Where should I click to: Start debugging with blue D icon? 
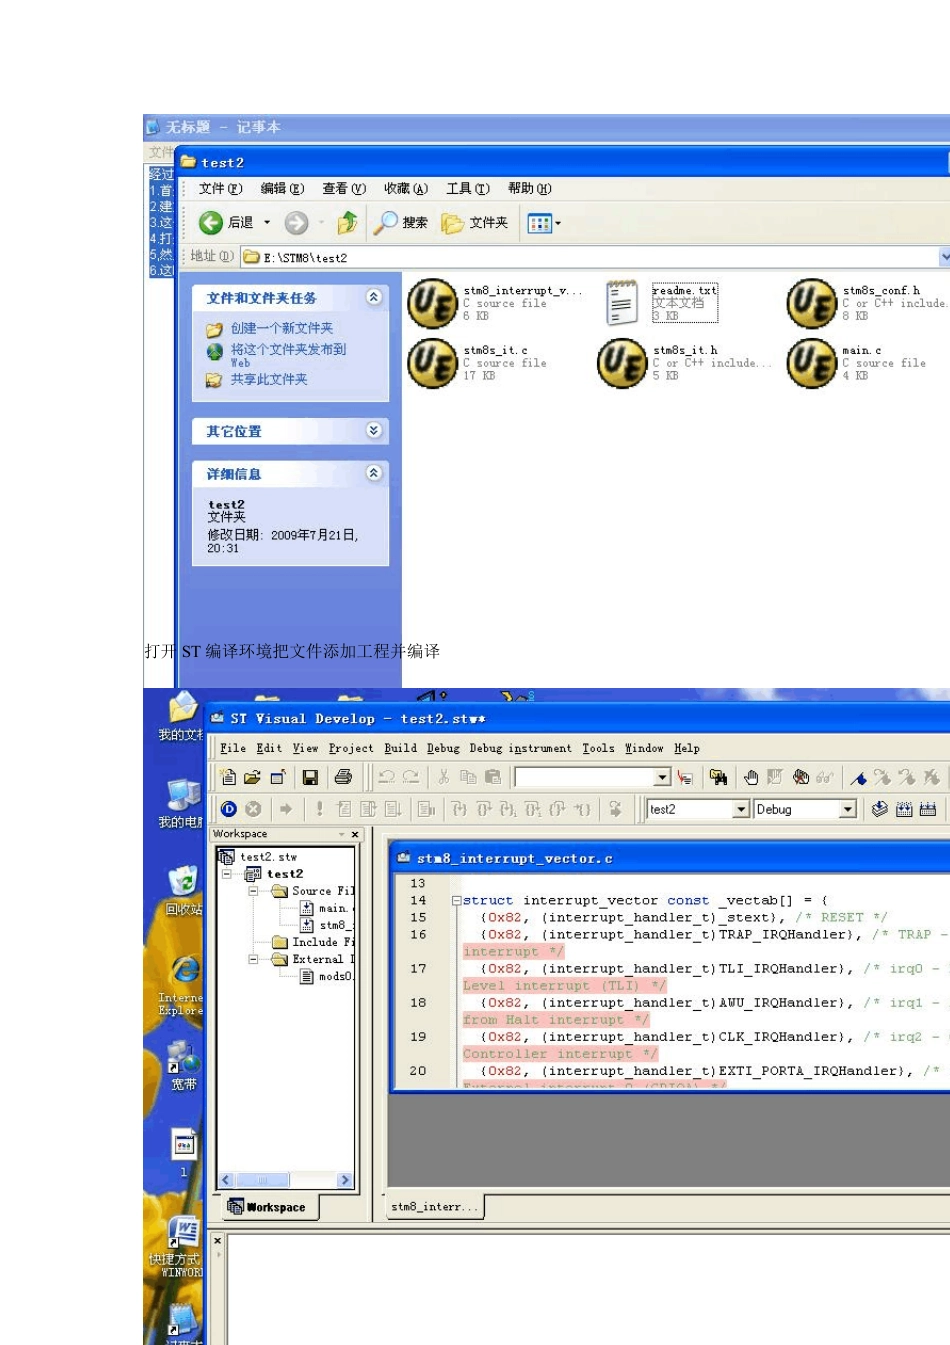229,809
